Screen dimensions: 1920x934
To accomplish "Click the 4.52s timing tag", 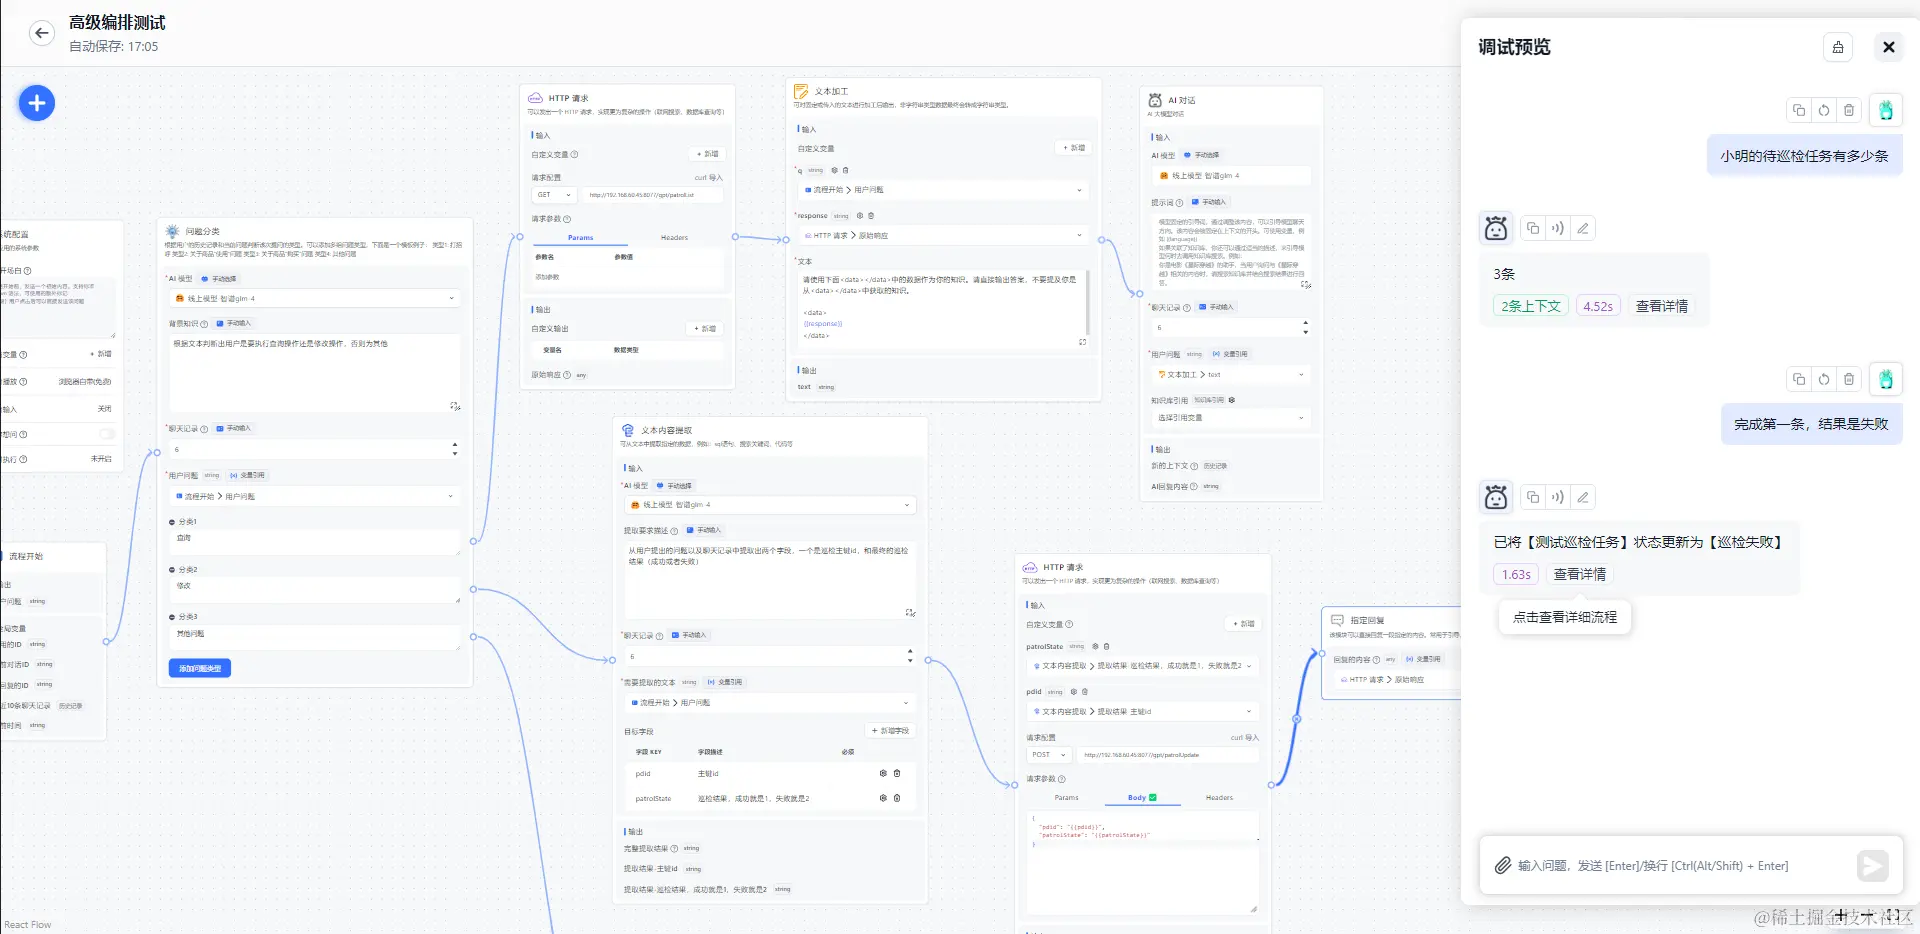I will [x=1598, y=307].
